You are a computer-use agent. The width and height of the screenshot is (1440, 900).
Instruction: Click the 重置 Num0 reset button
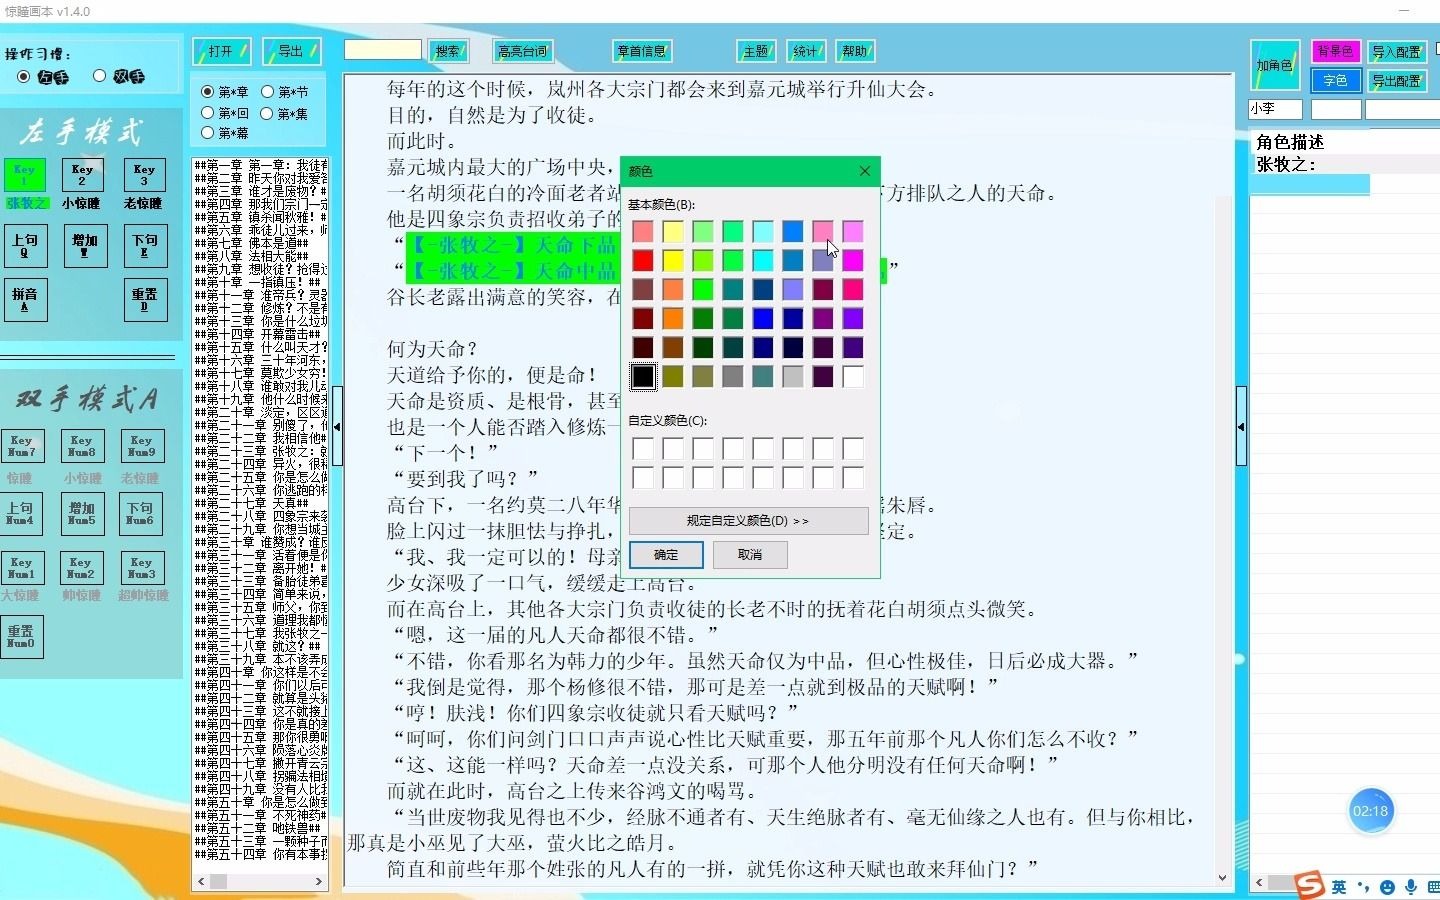point(22,637)
